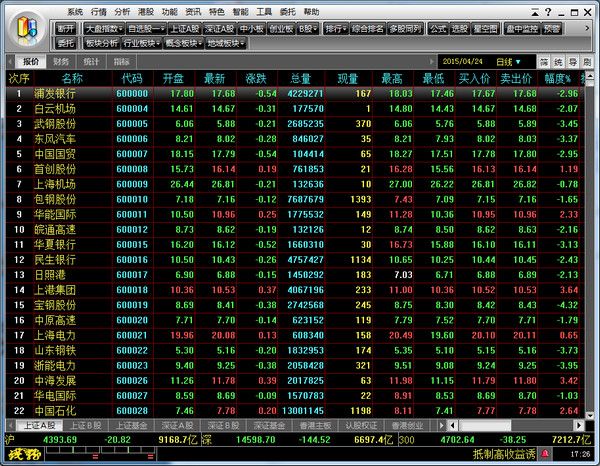Switch to the 指标 tab
This screenshot has height=466, width=600.
[x=121, y=62]
